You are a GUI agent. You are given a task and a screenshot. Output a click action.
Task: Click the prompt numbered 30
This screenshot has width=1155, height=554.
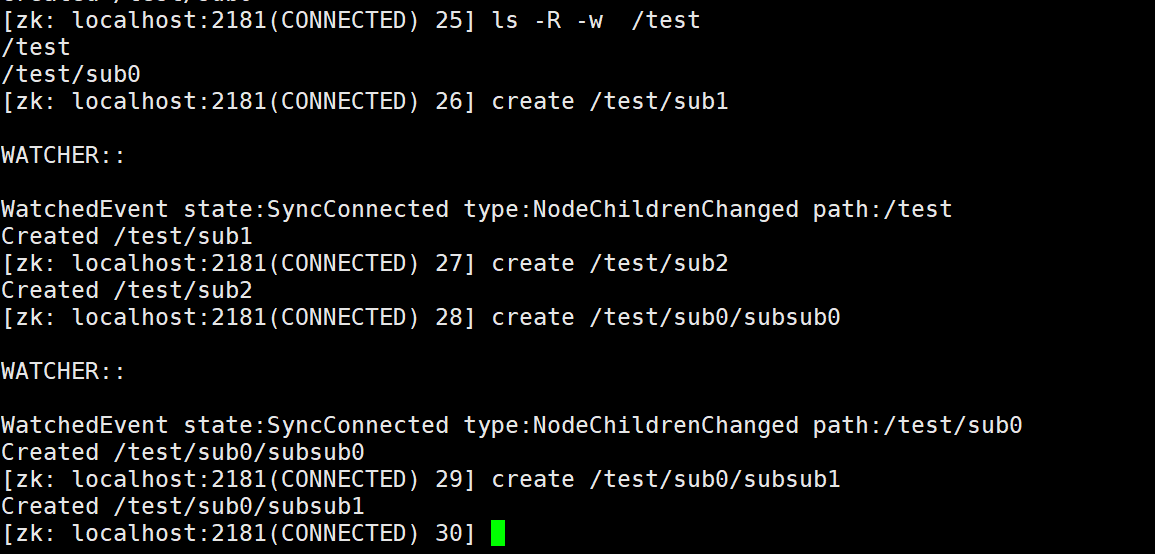239,533
